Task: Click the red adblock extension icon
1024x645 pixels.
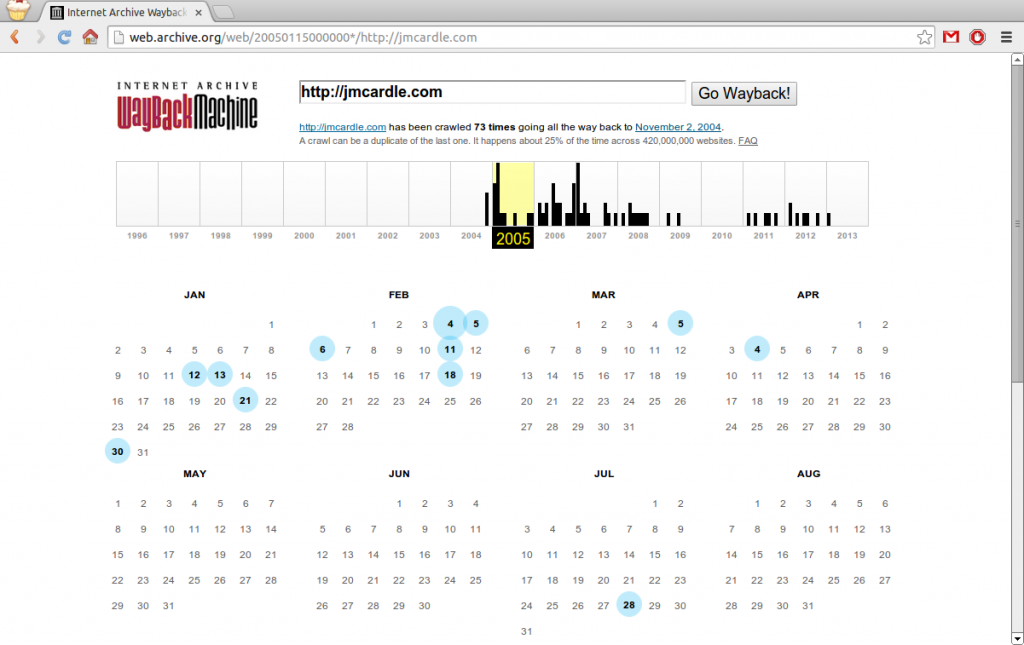Action: (977, 37)
